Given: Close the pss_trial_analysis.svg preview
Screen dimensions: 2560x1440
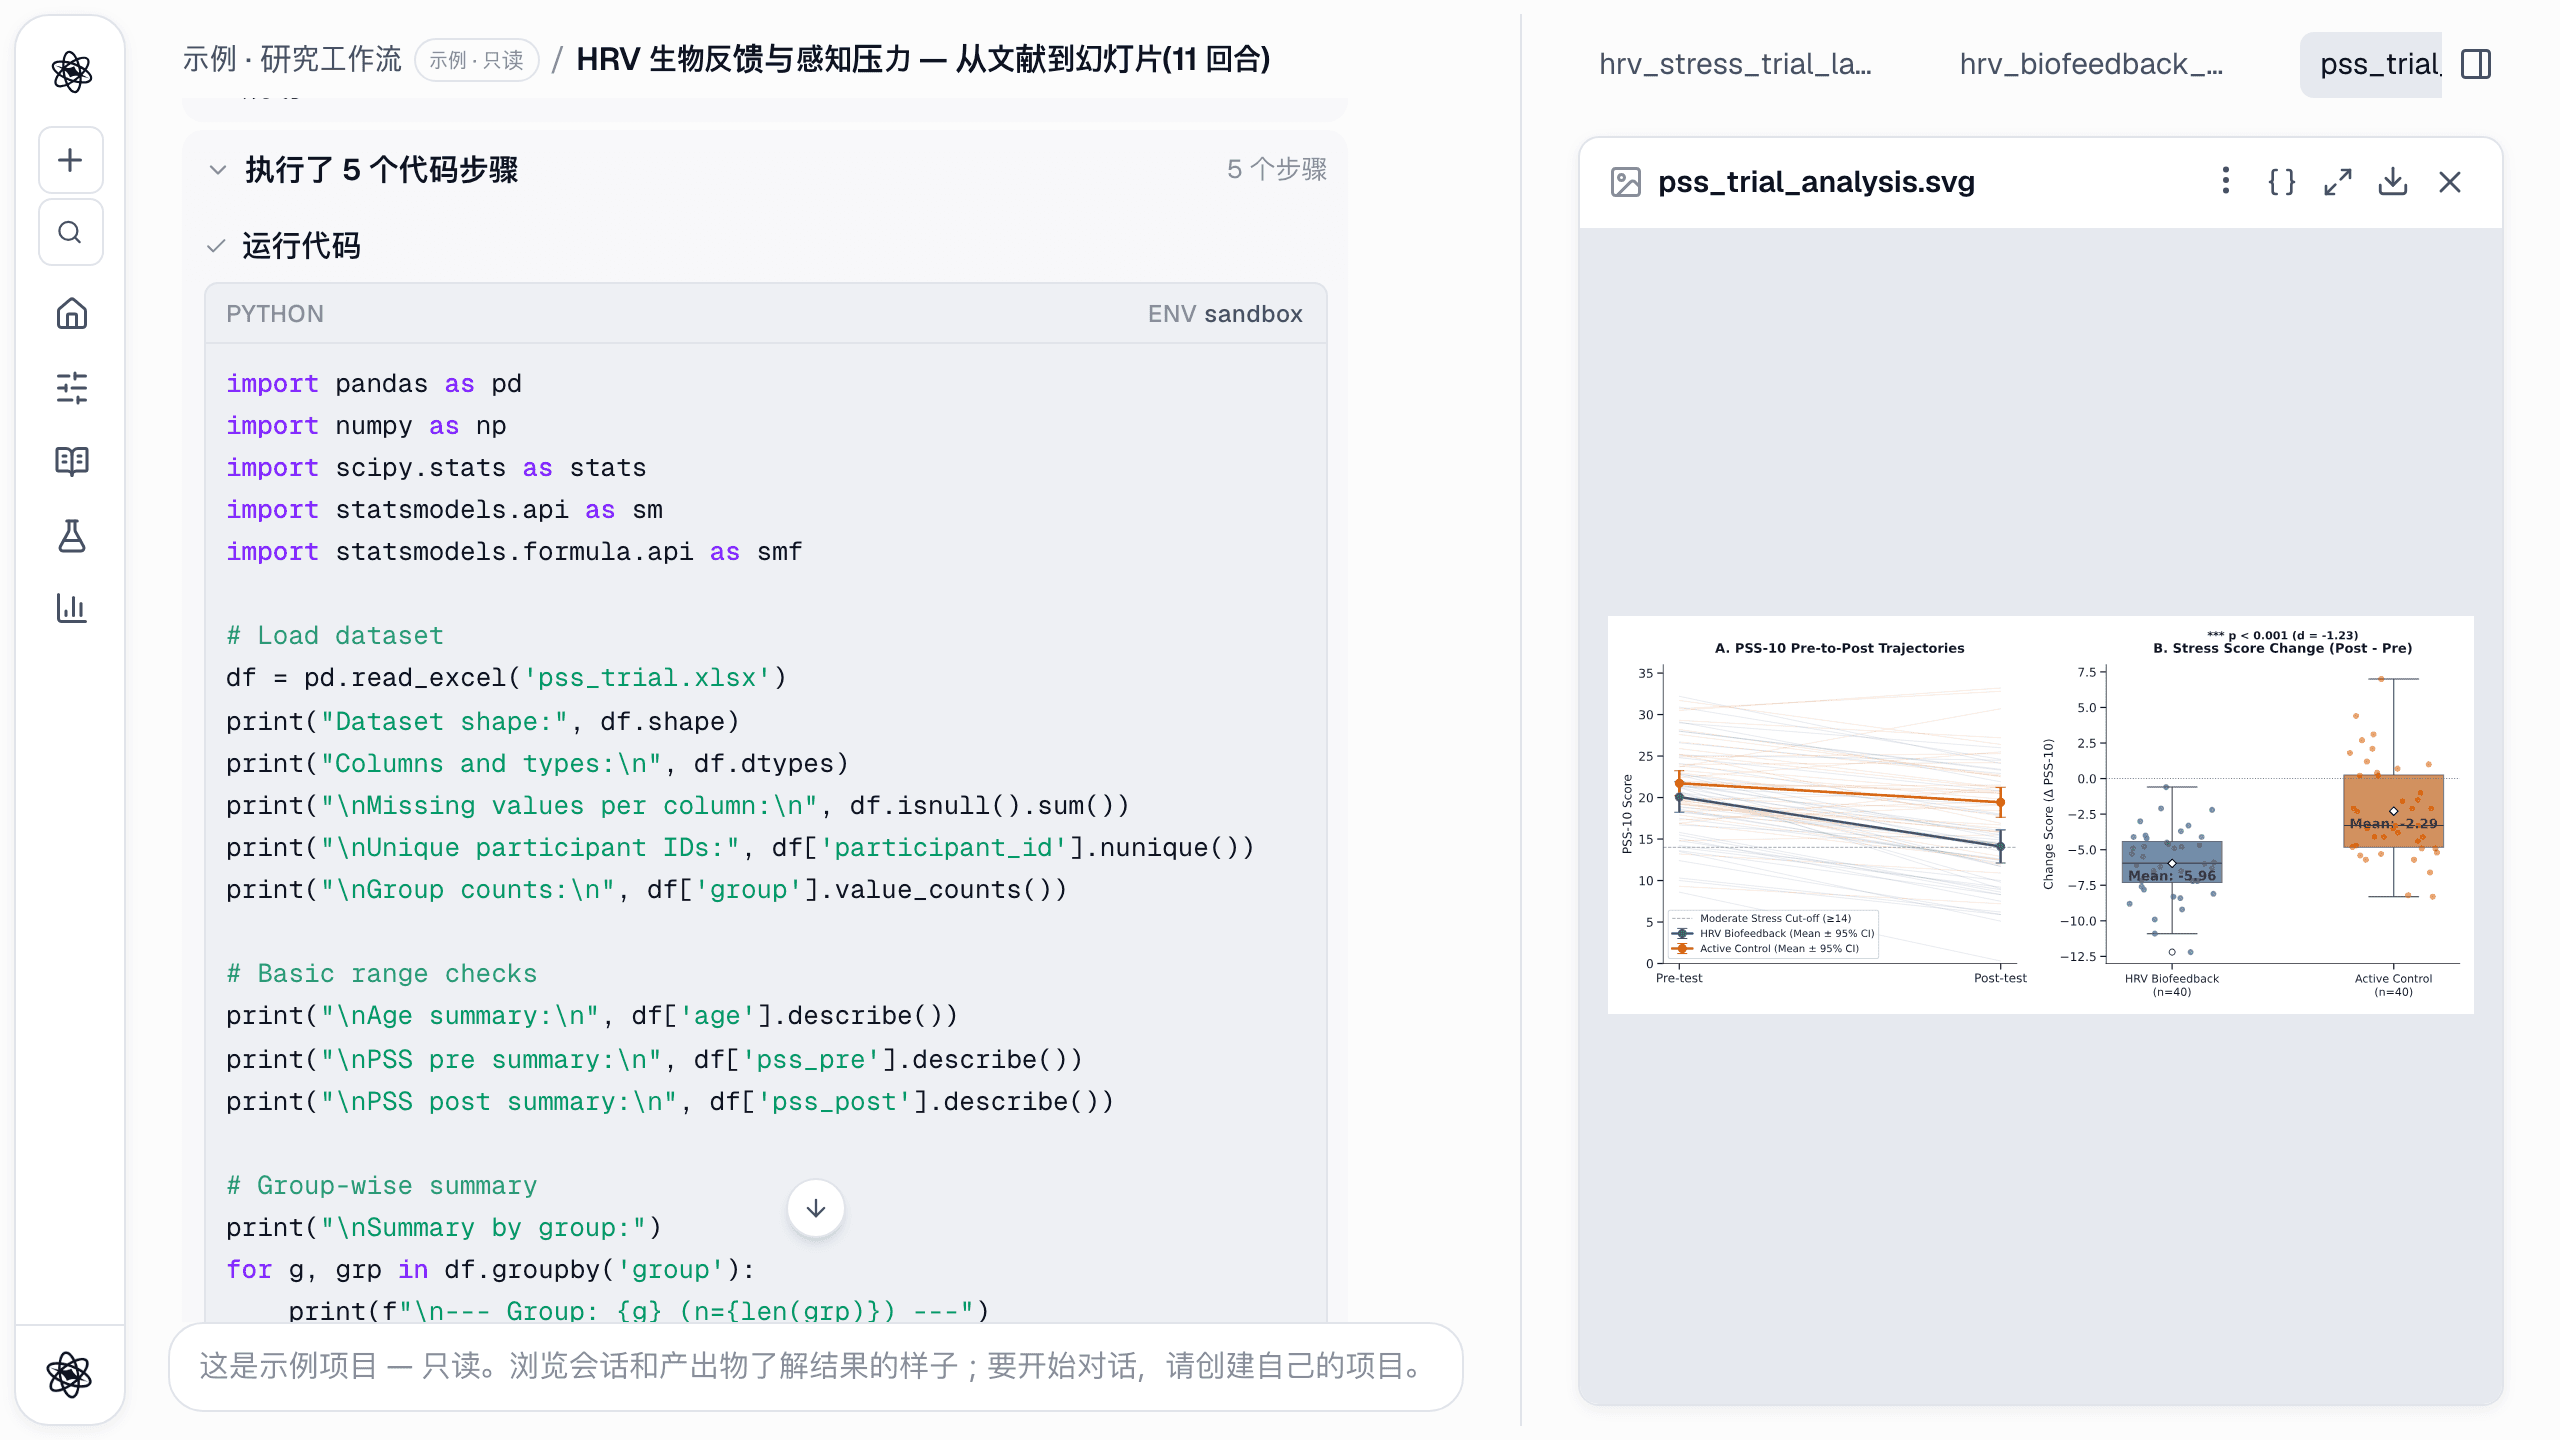Looking at the screenshot, I should tap(2450, 182).
